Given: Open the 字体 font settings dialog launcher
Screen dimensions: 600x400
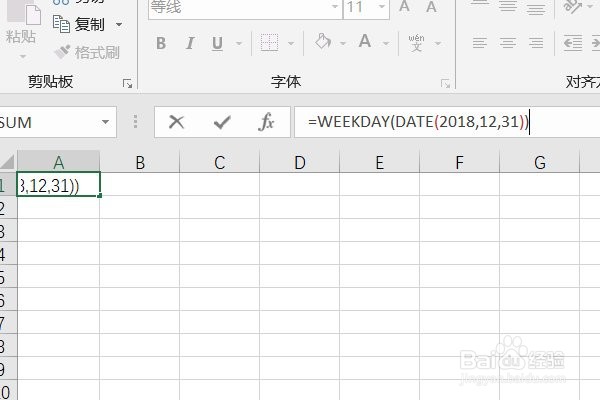Looking at the screenshot, I should (x=445, y=83).
